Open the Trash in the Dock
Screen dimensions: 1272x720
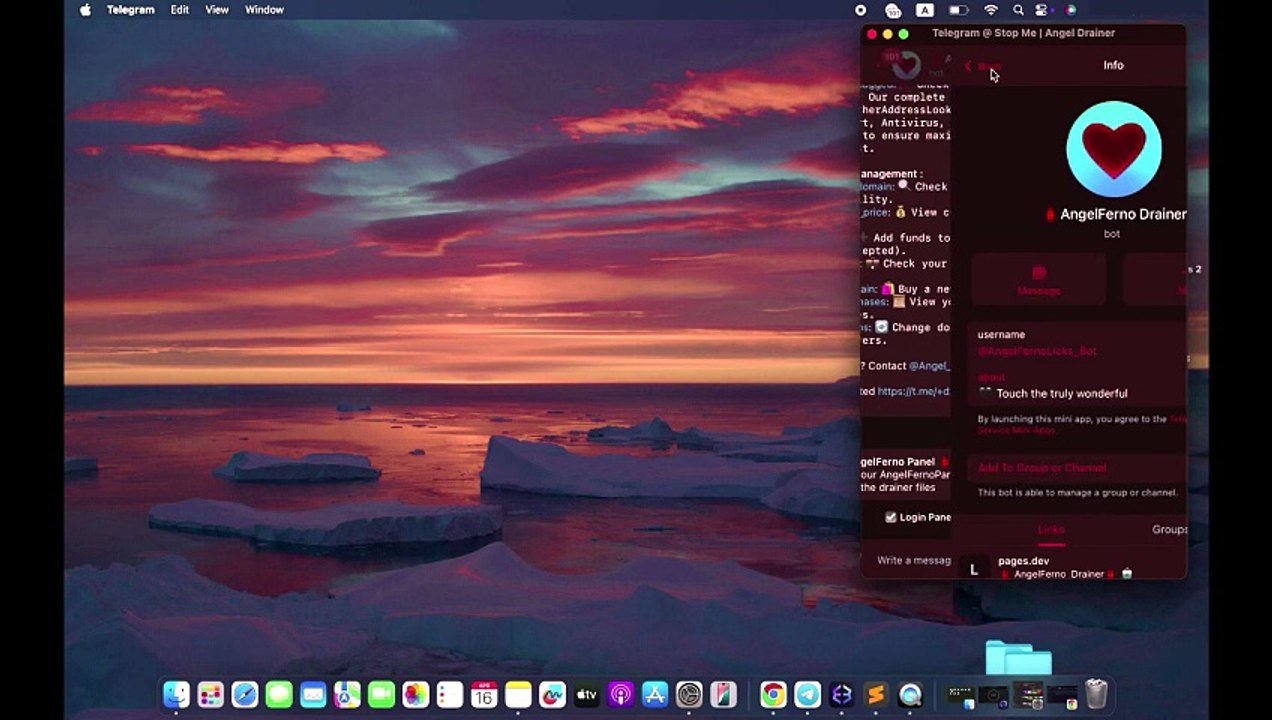pos(1097,694)
